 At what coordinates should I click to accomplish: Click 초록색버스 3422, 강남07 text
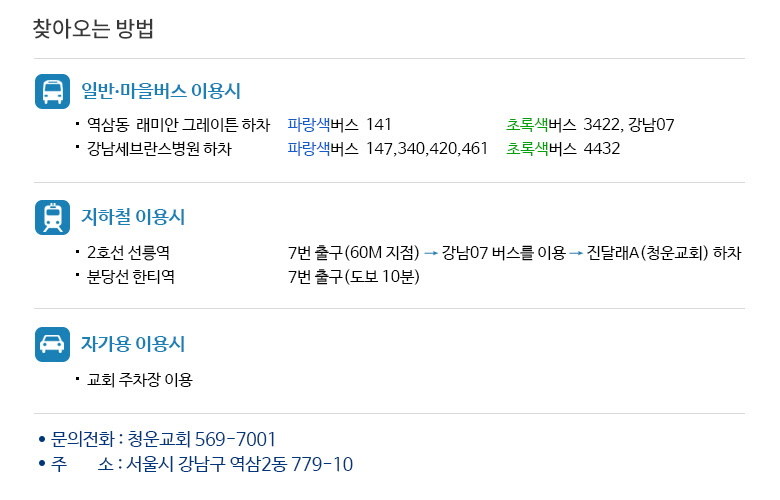590,124
